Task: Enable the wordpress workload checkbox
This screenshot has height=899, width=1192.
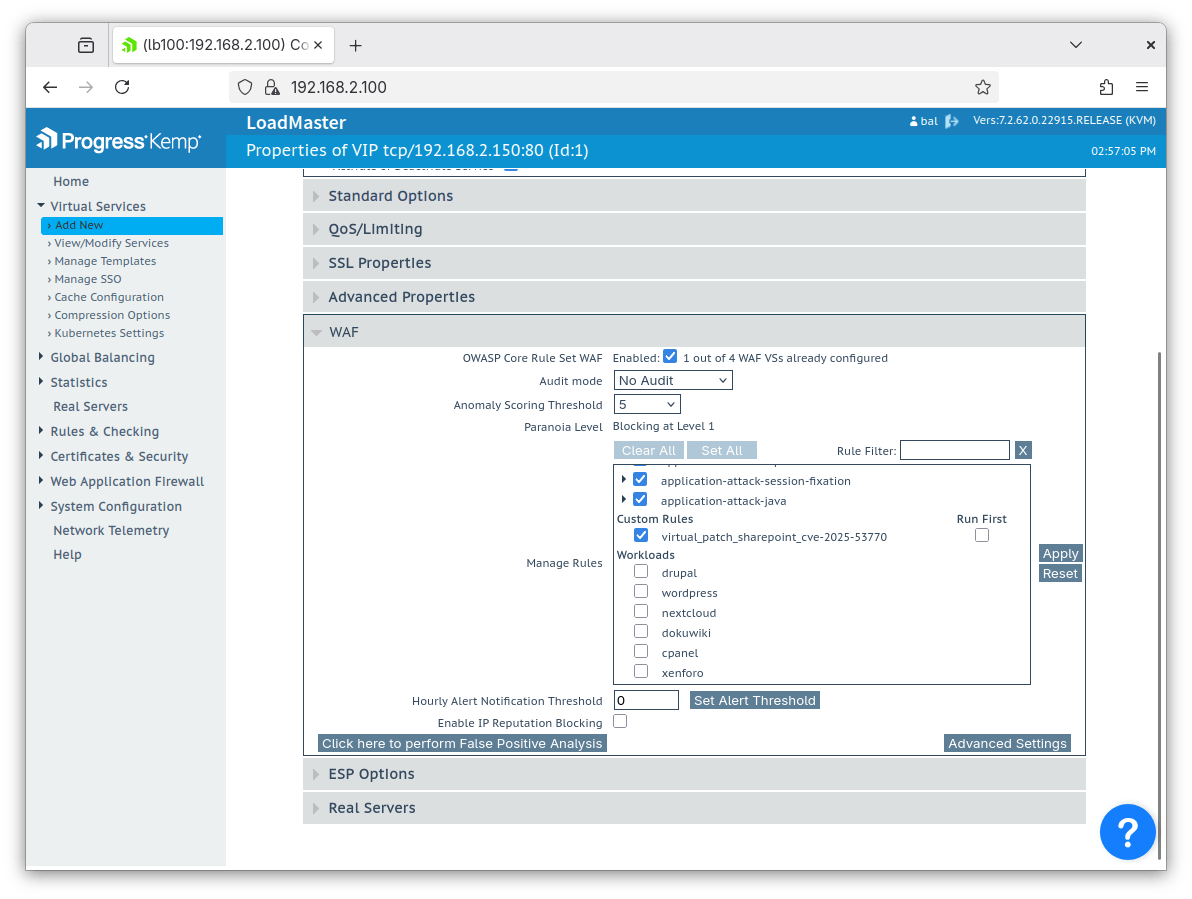Action: point(641,591)
